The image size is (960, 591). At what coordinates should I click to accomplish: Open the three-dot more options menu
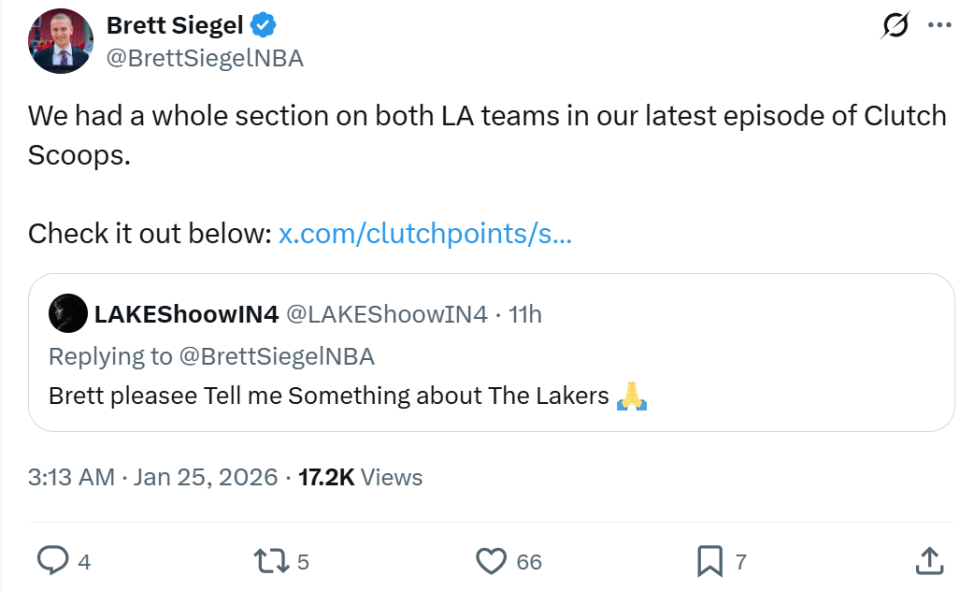tap(939, 26)
